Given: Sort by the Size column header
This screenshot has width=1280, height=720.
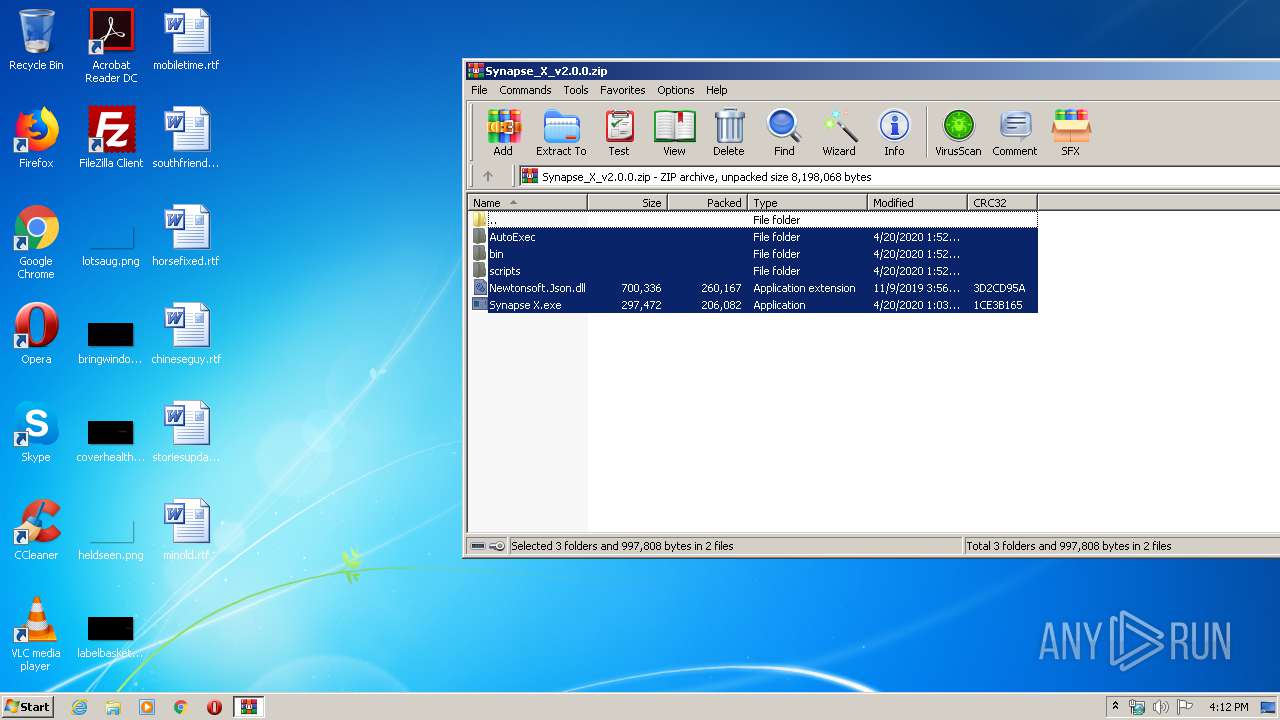Looking at the screenshot, I should click(627, 202).
